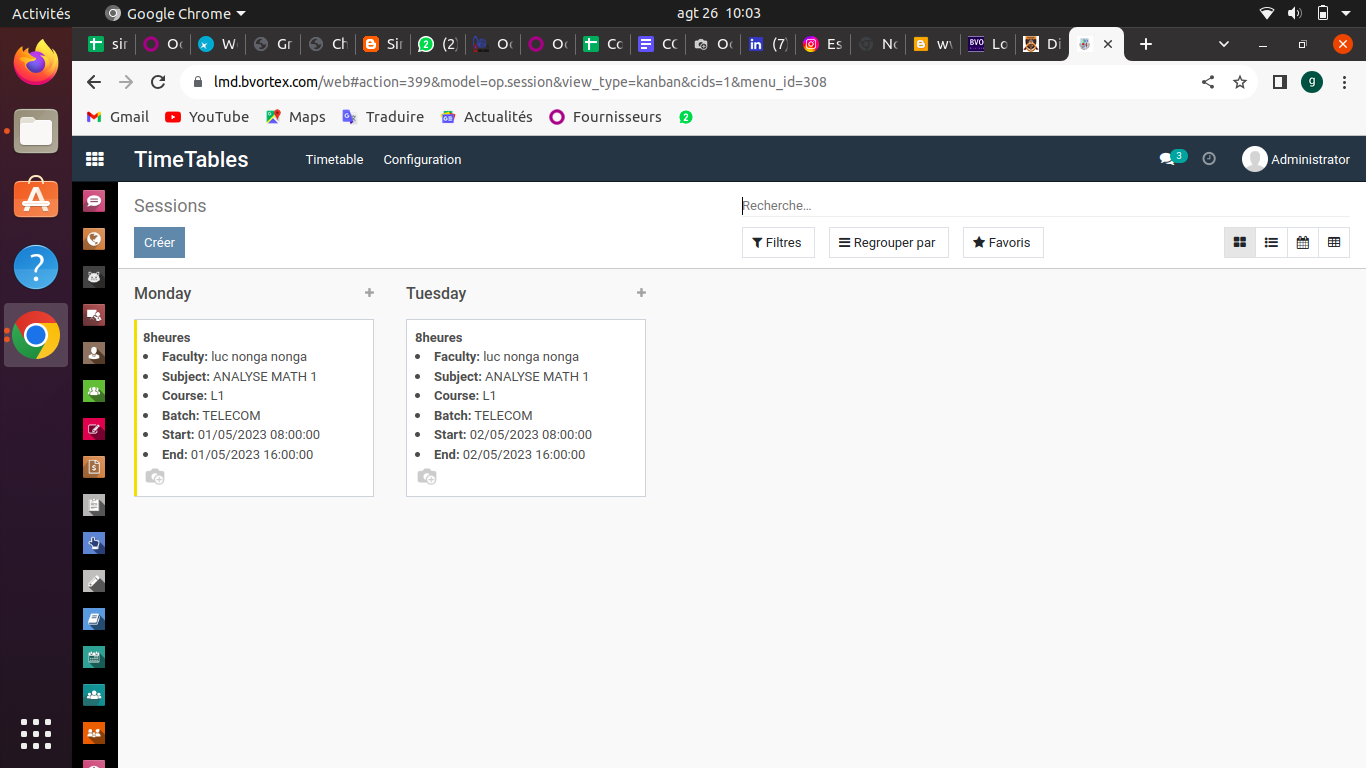Bookmark this page with star icon
The image size is (1366, 768).
tap(1240, 82)
